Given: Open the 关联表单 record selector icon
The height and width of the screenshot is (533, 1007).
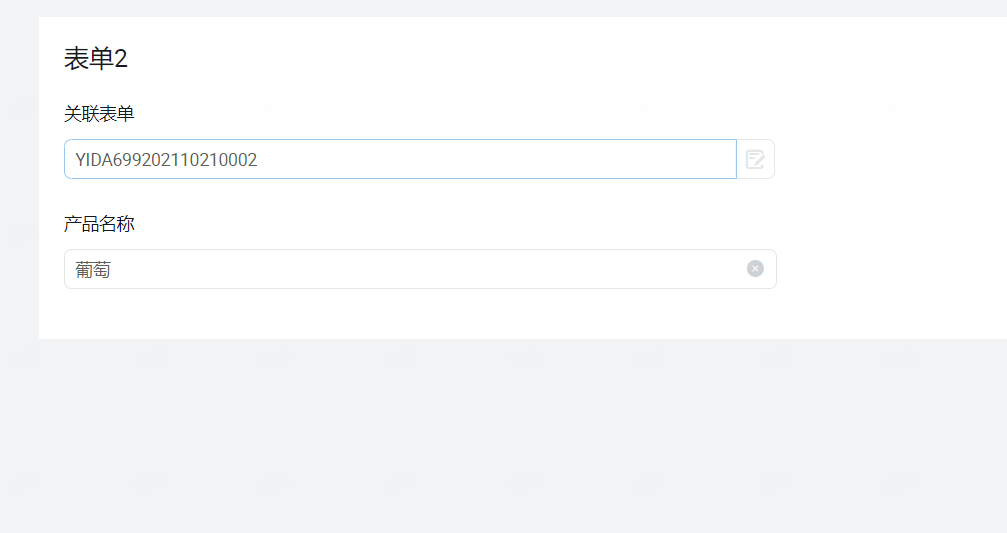Looking at the screenshot, I should click(755, 159).
